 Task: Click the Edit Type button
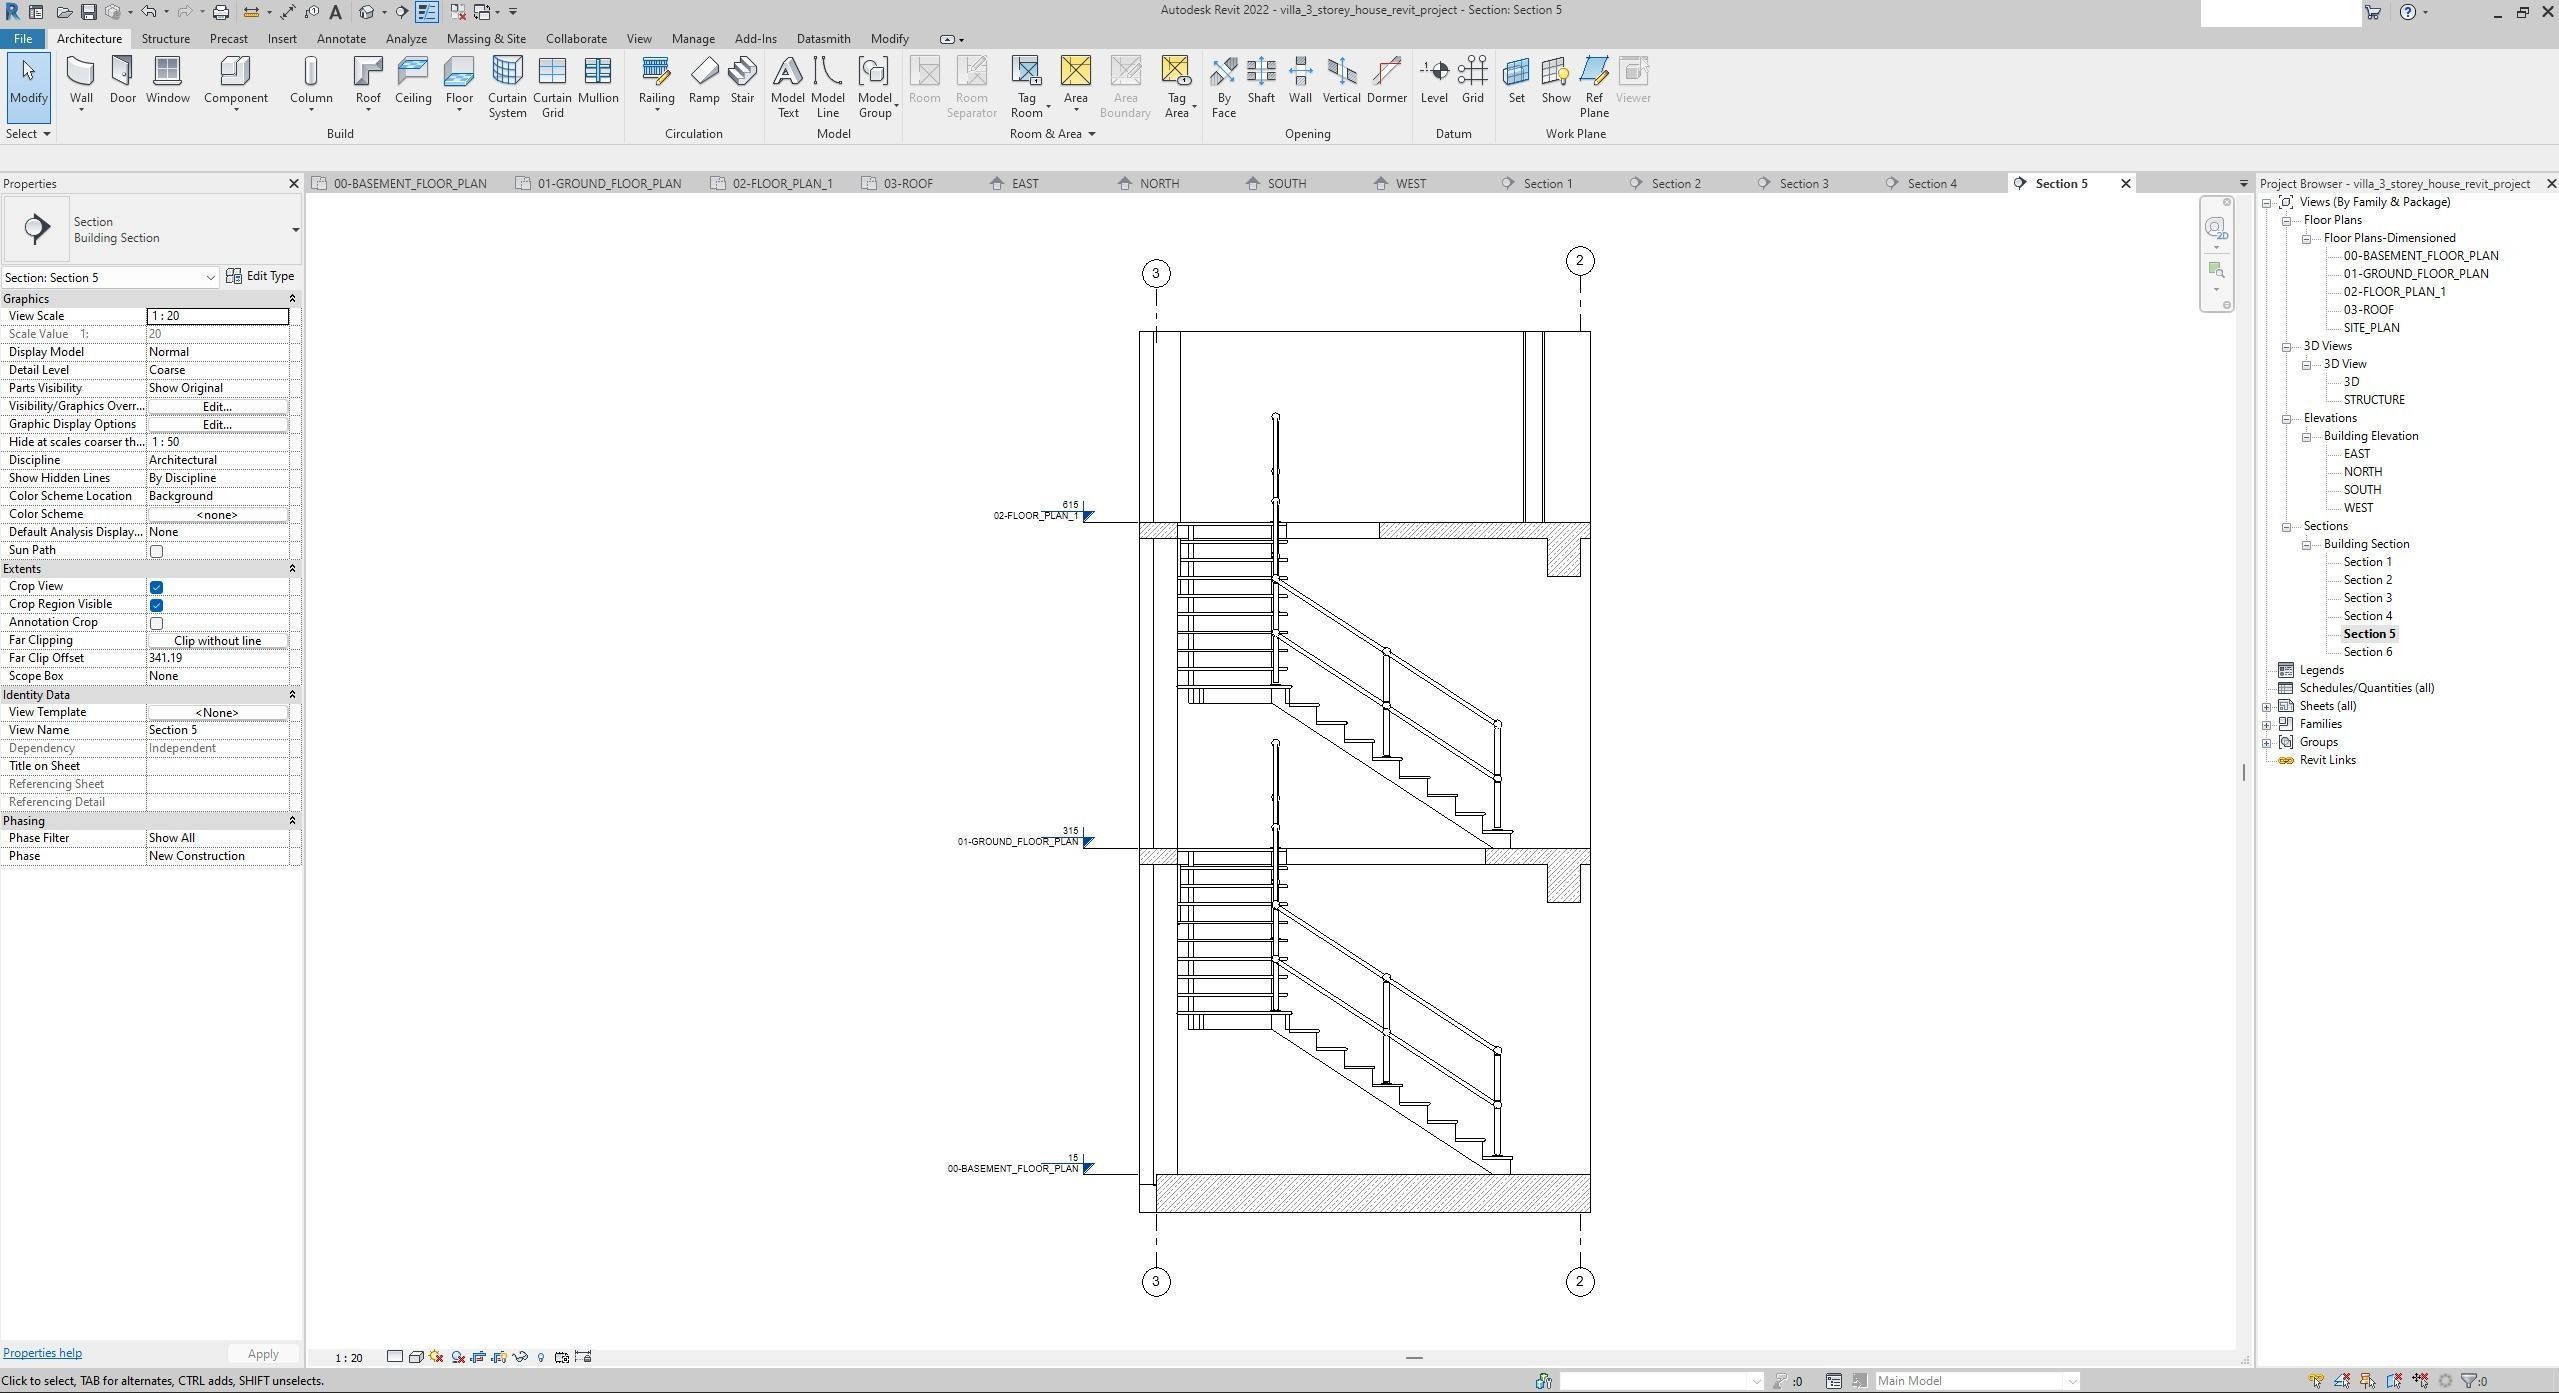261,276
